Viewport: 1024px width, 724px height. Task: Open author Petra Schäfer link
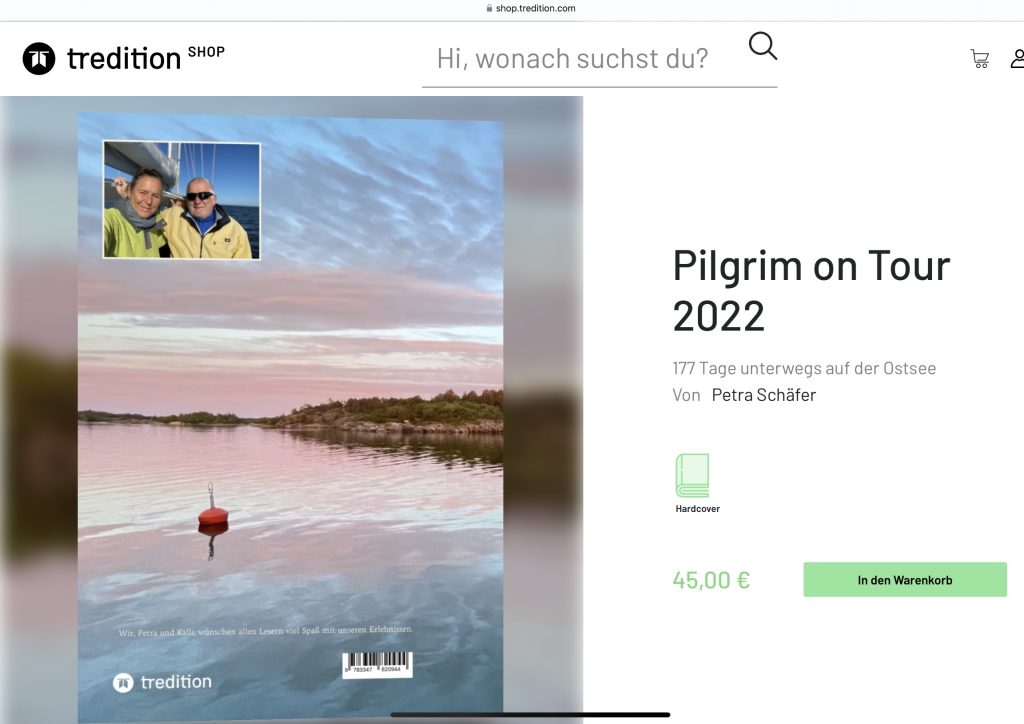(x=763, y=395)
